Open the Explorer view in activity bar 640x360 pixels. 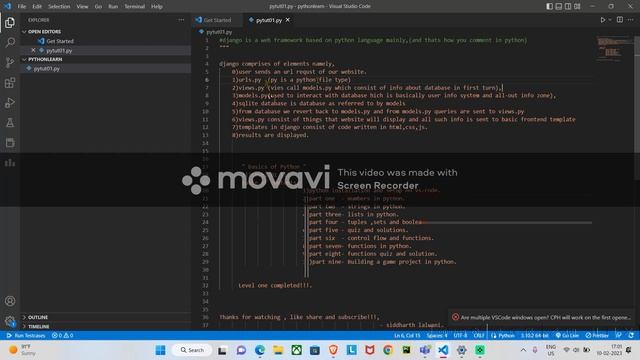[x=10, y=23]
